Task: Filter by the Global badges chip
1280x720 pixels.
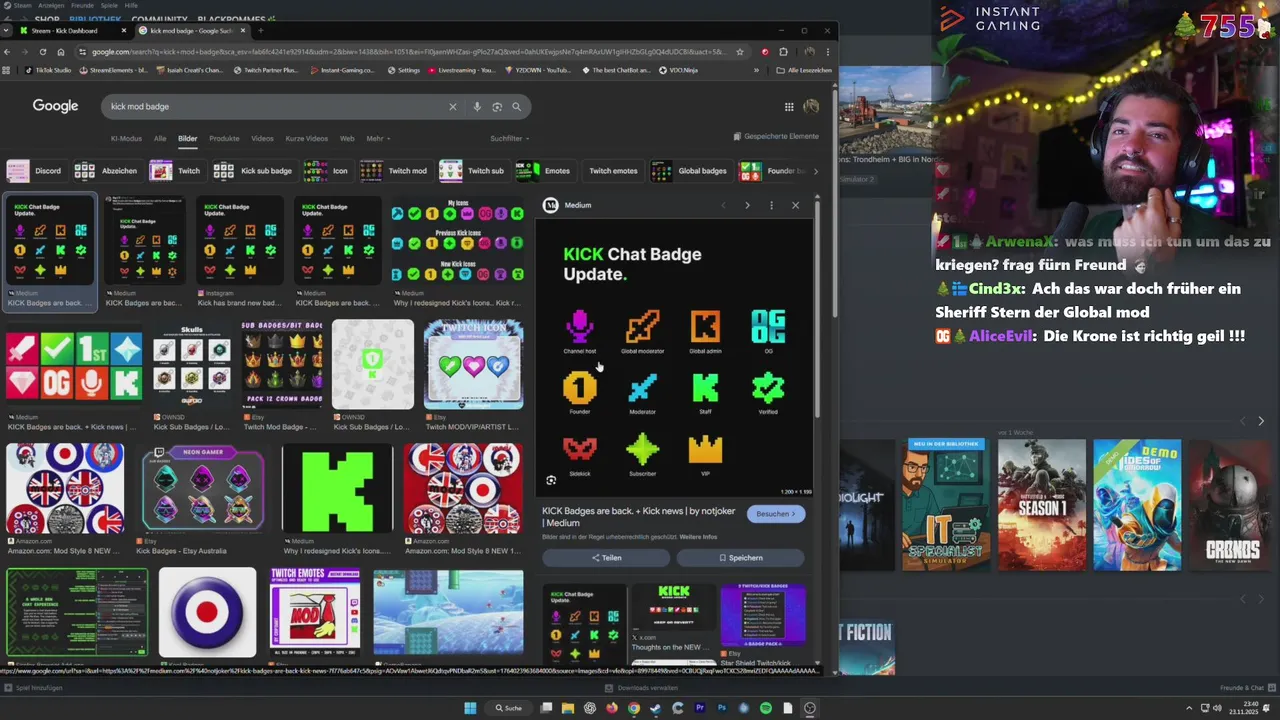Action: (x=690, y=171)
